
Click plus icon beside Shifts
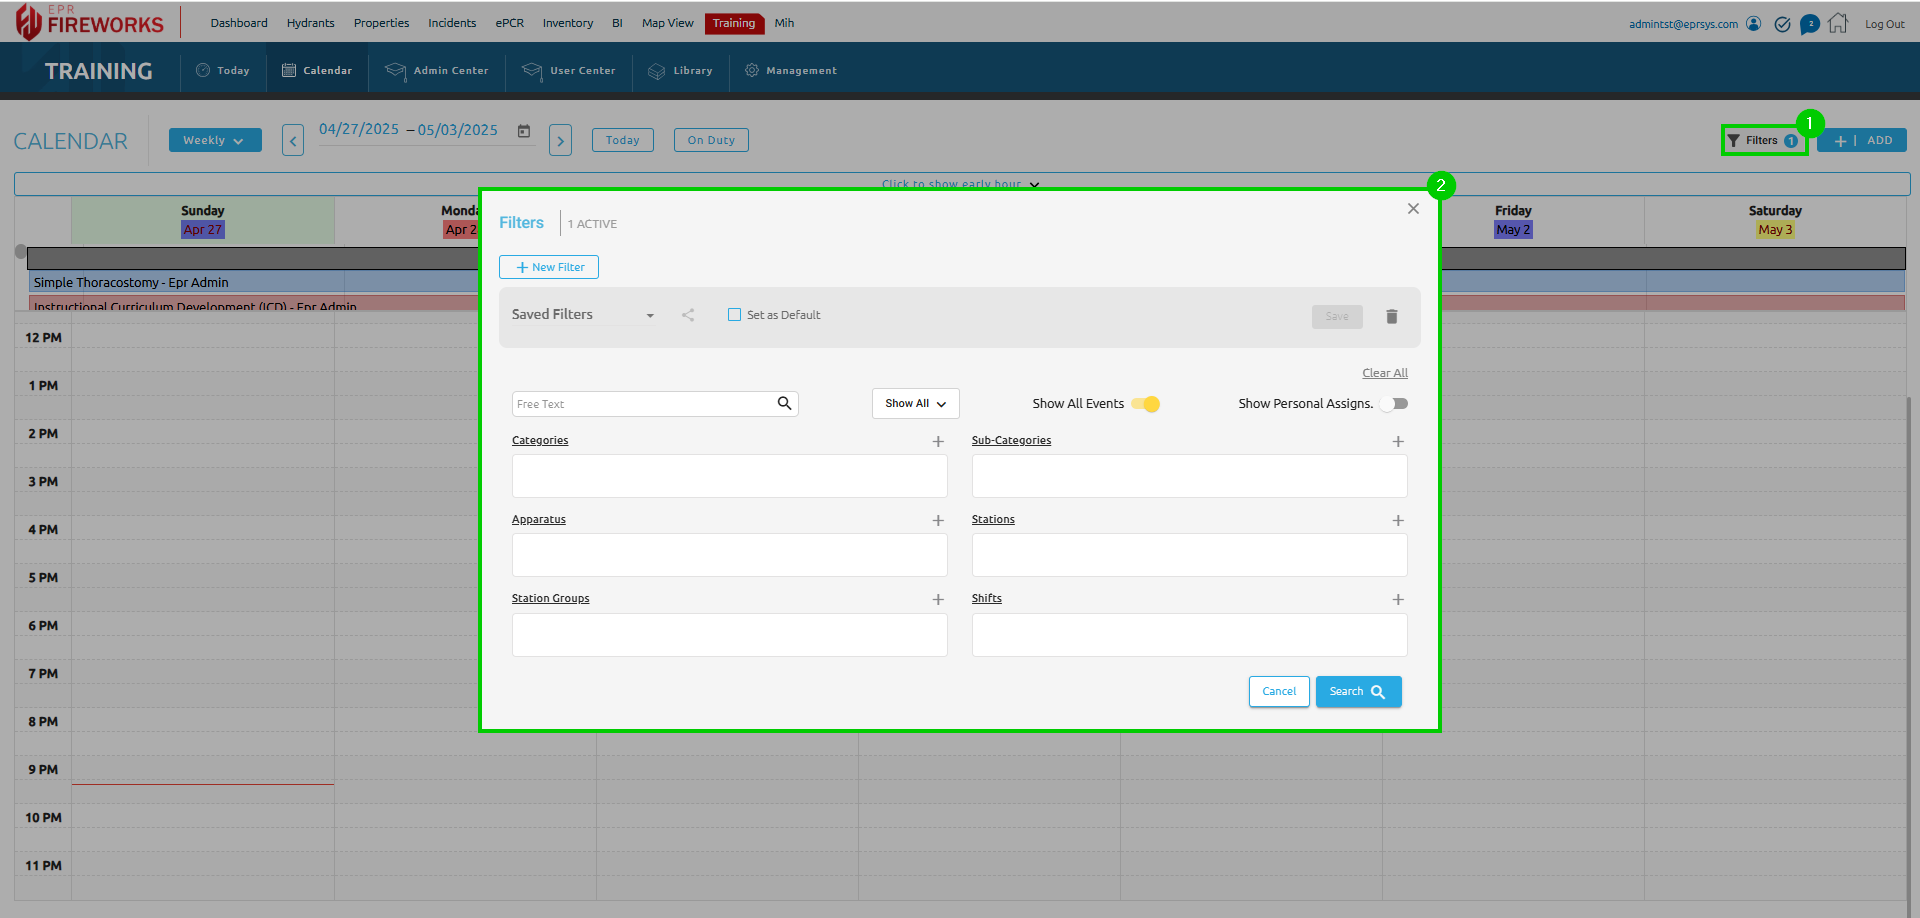(1398, 599)
